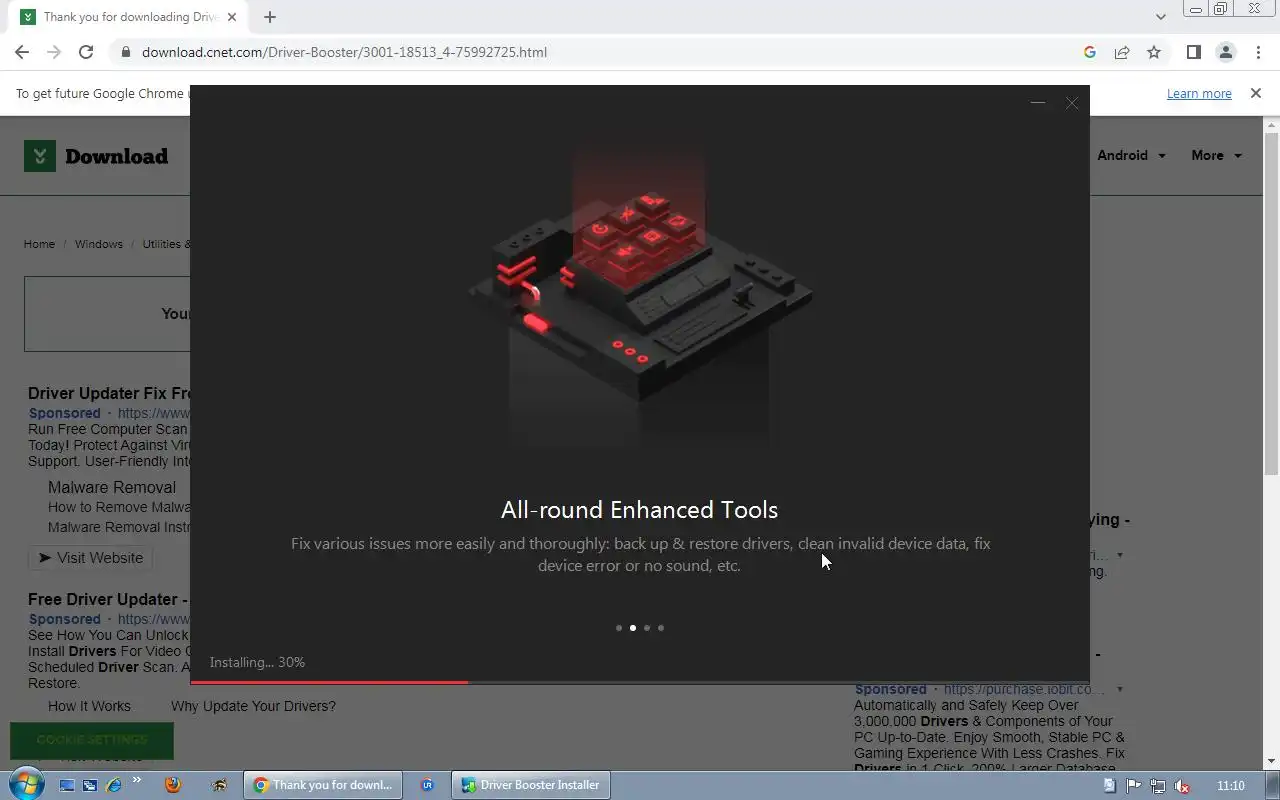Toggle Chrome side panel icon
The image size is (1280, 800).
click(1193, 52)
